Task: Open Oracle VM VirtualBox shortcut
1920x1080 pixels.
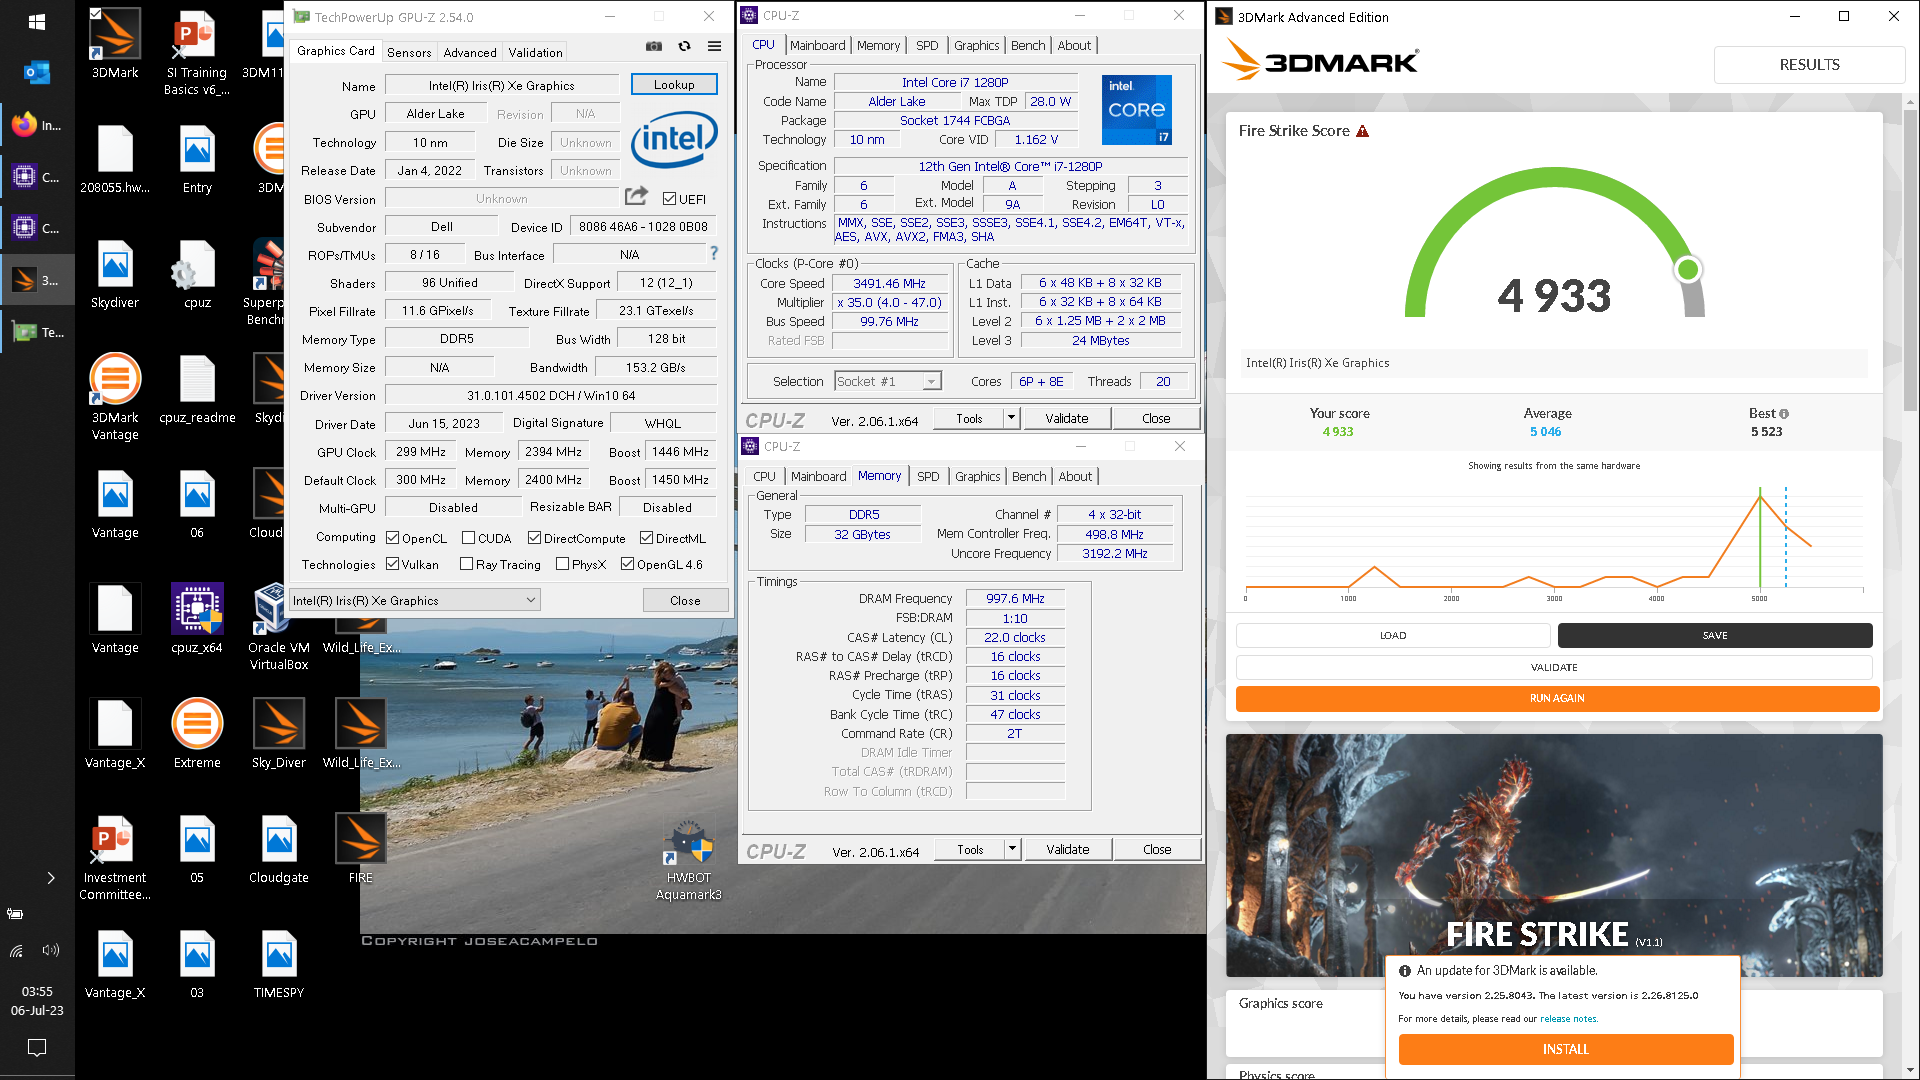Action: pos(279,627)
